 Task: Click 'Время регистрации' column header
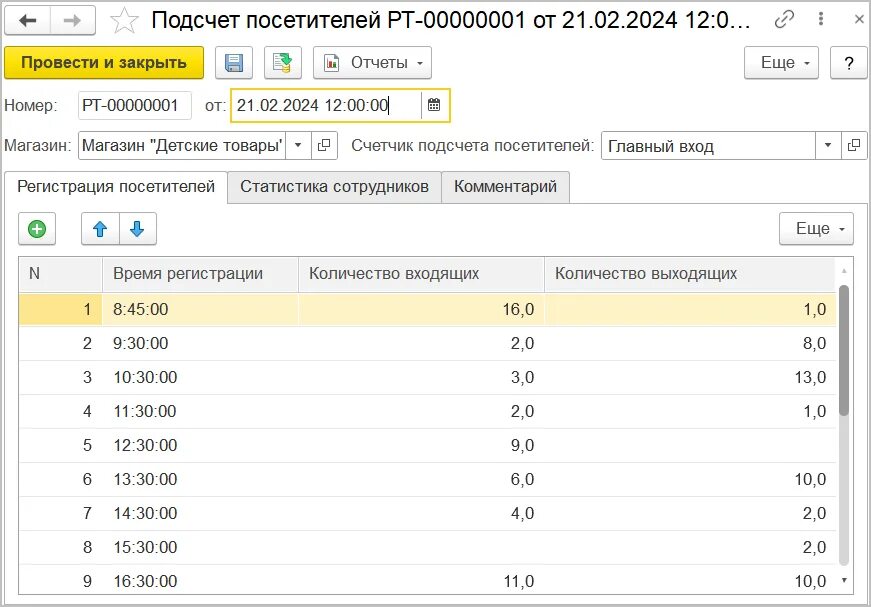pyautogui.click(x=201, y=274)
